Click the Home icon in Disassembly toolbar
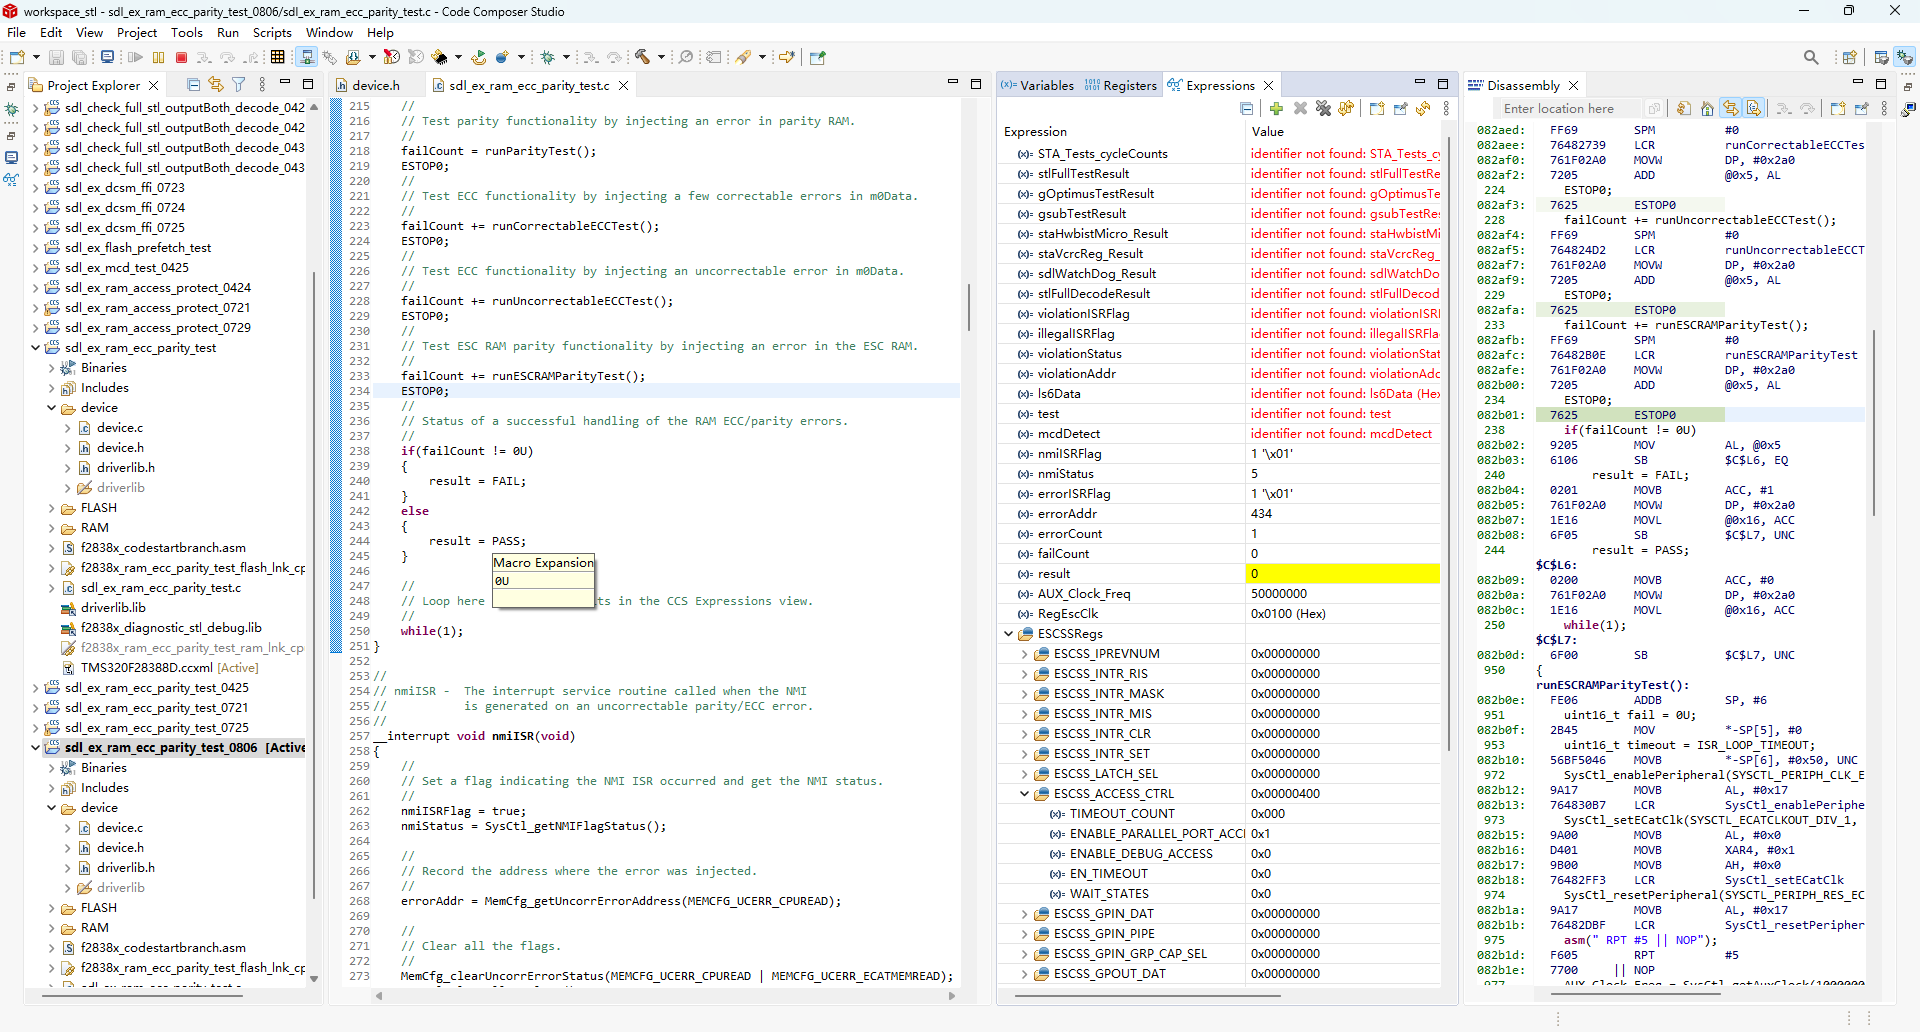The height and width of the screenshot is (1032, 1920). (1707, 108)
